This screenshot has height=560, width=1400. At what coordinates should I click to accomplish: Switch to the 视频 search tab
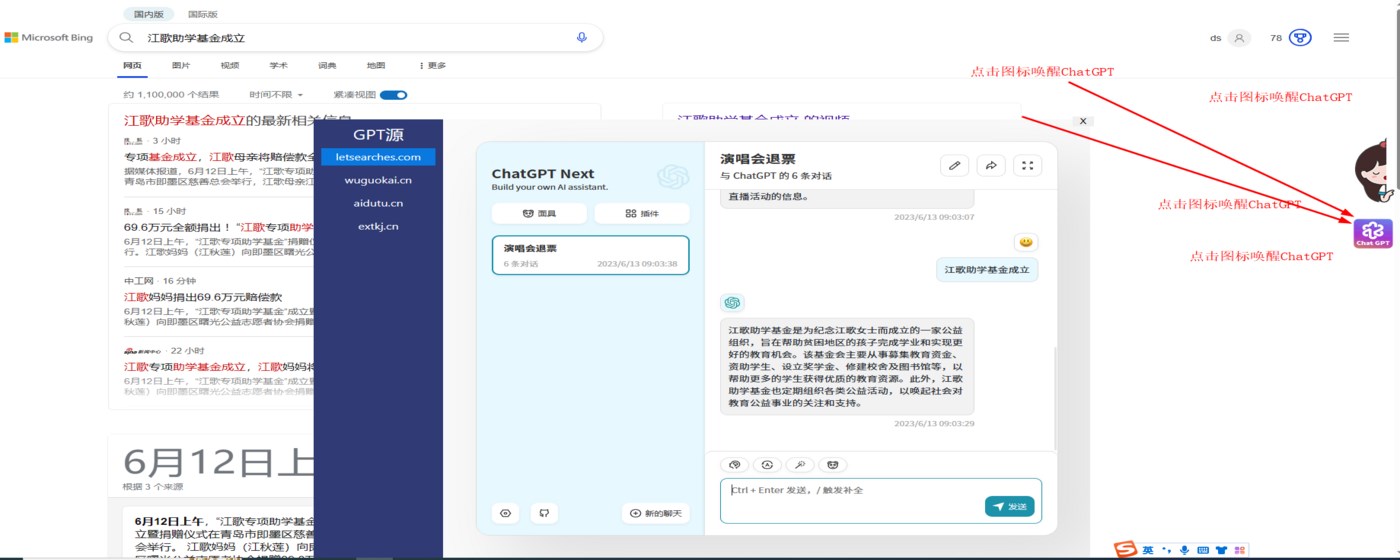[x=230, y=66]
